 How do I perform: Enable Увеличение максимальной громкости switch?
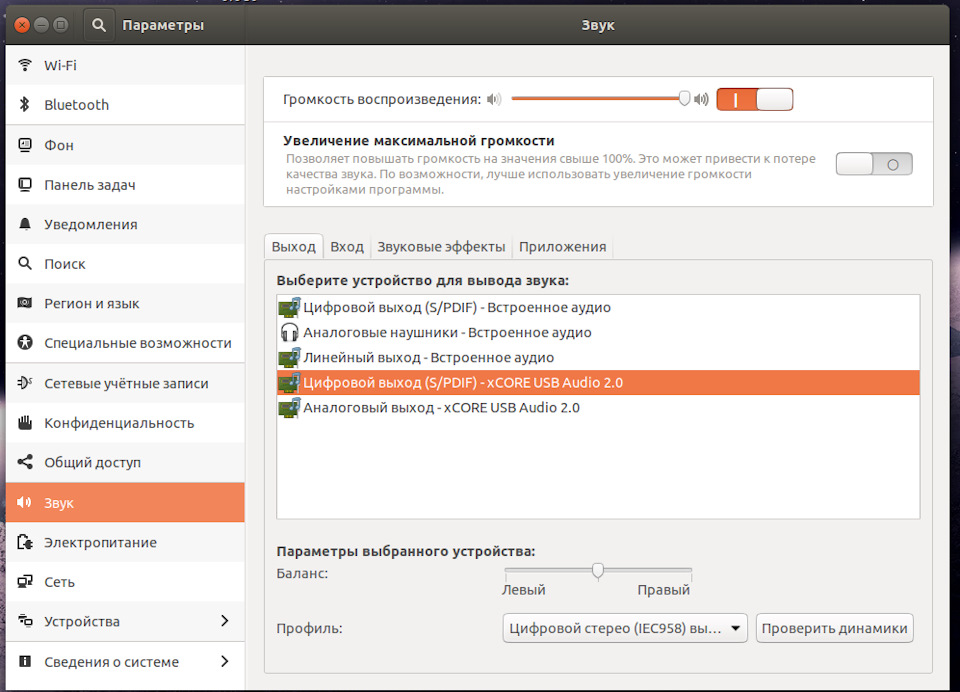click(x=874, y=164)
